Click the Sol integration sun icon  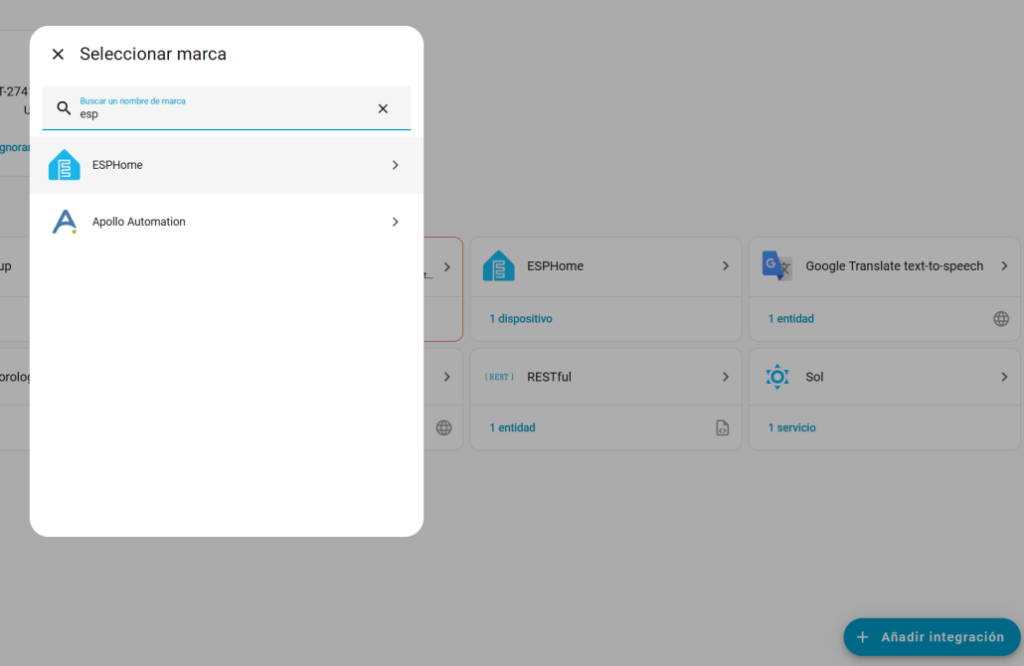click(x=777, y=377)
